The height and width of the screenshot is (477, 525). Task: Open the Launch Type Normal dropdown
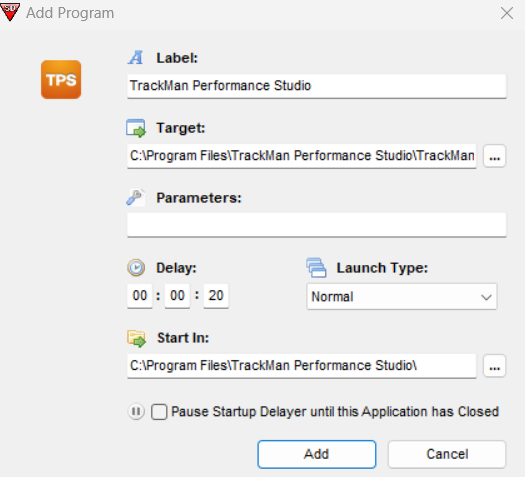click(402, 297)
